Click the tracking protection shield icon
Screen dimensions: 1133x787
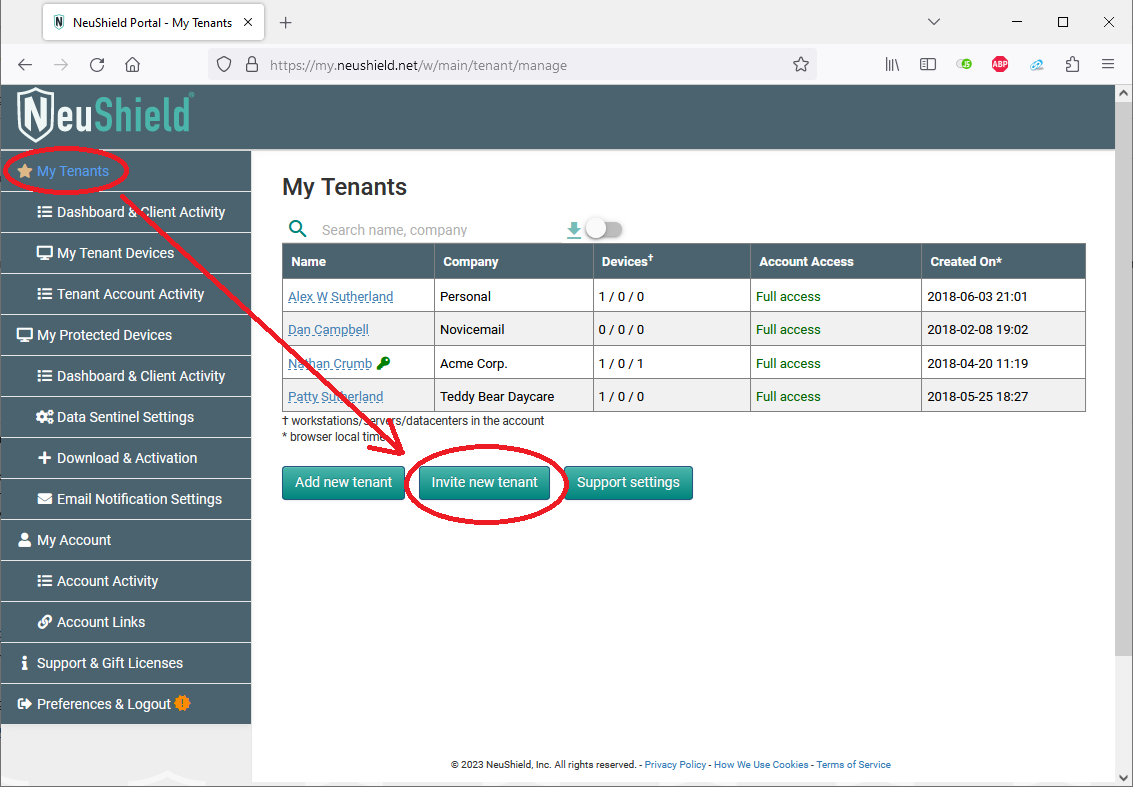224,65
